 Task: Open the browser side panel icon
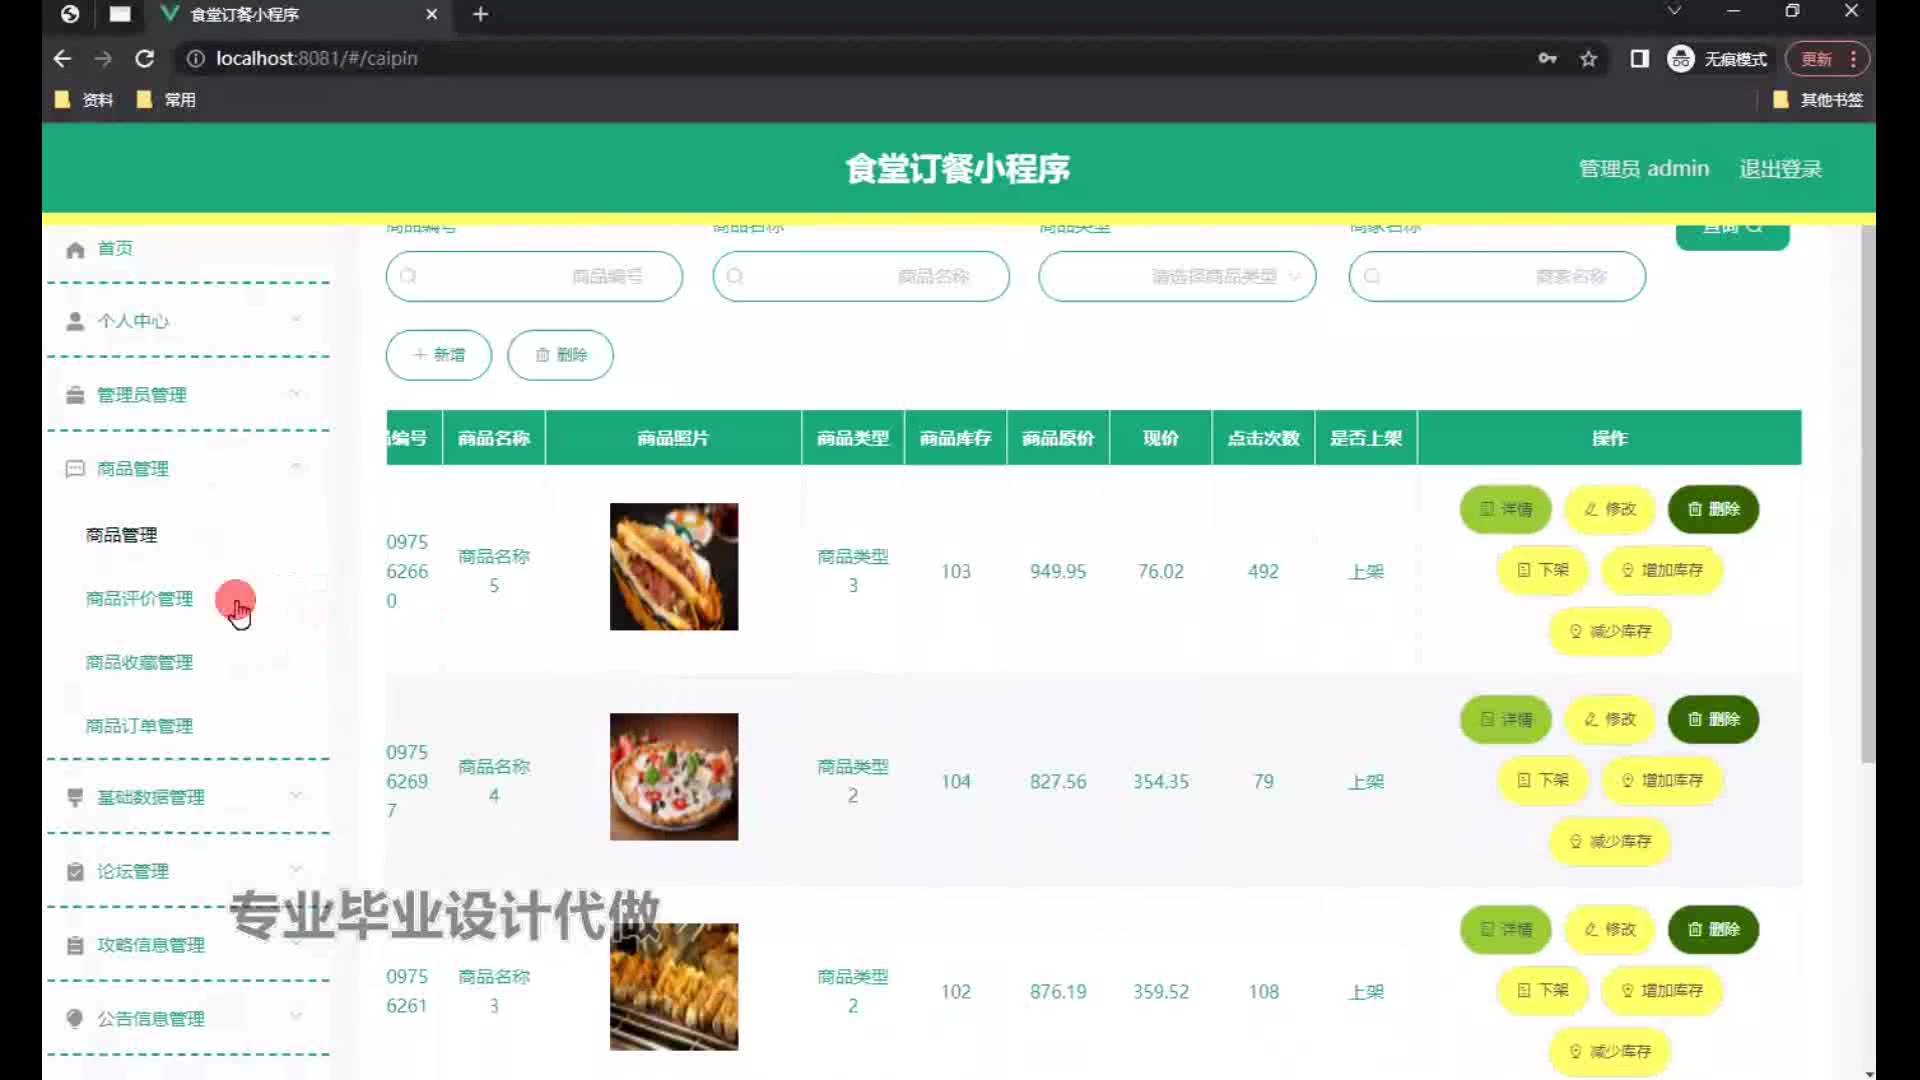[1639, 59]
